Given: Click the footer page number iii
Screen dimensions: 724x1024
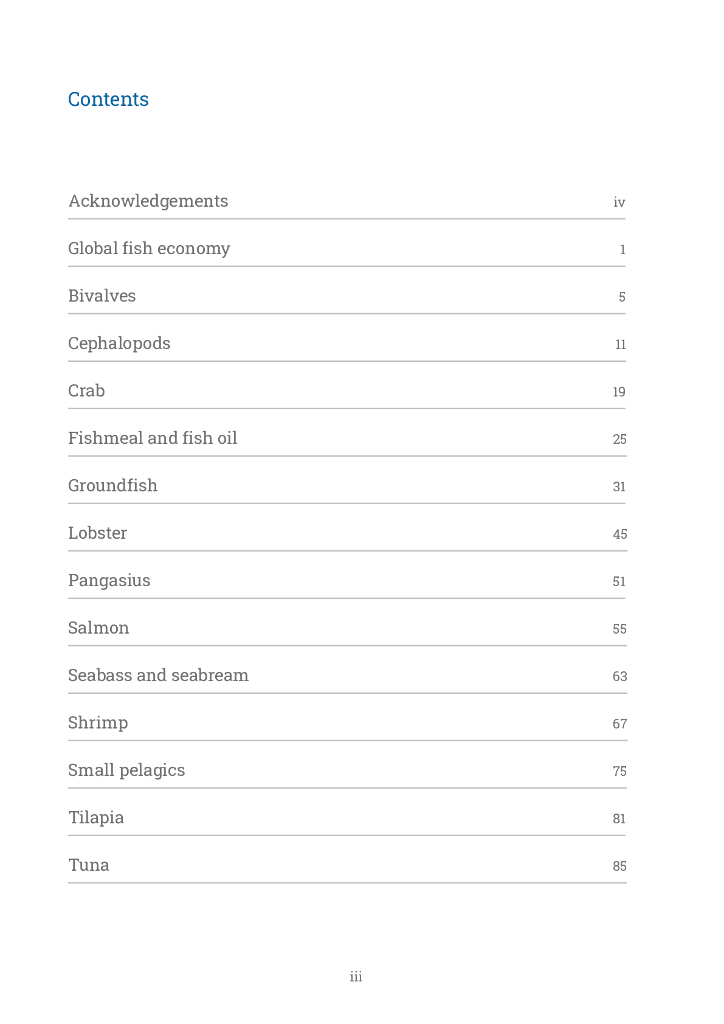Looking at the screenshot, I should (356, 977).
